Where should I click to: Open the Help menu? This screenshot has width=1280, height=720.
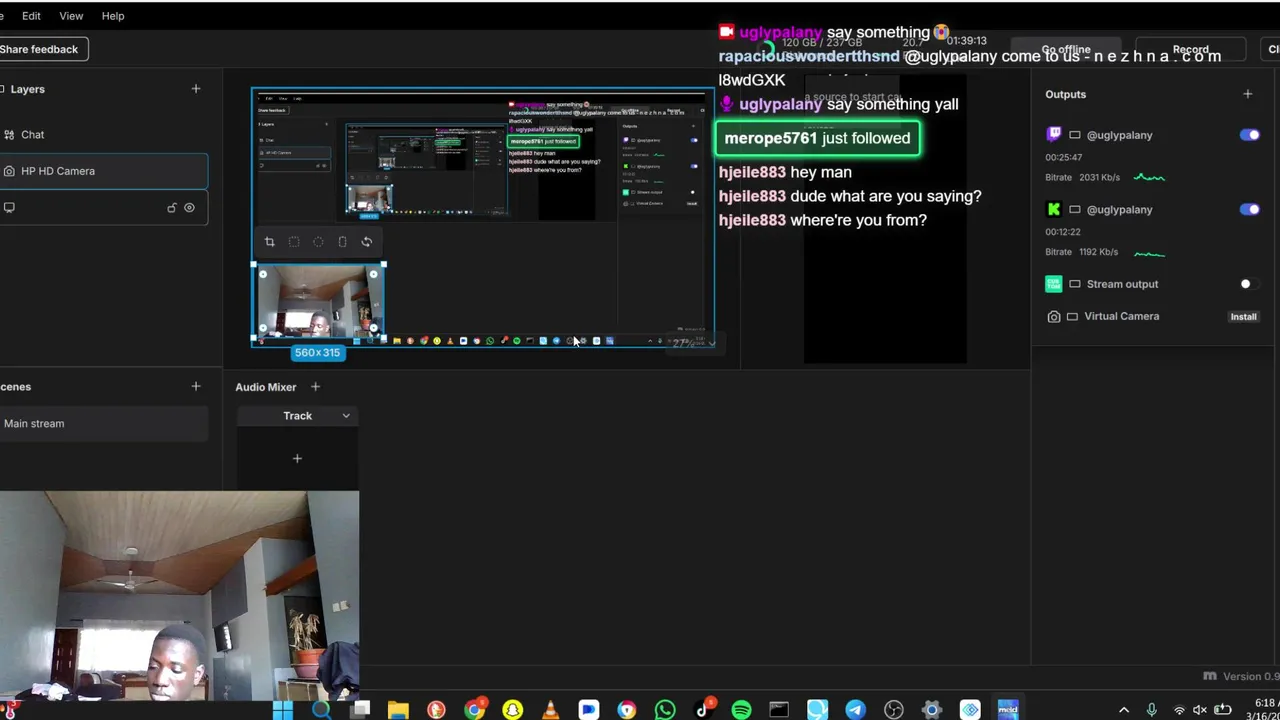[113, 16]
